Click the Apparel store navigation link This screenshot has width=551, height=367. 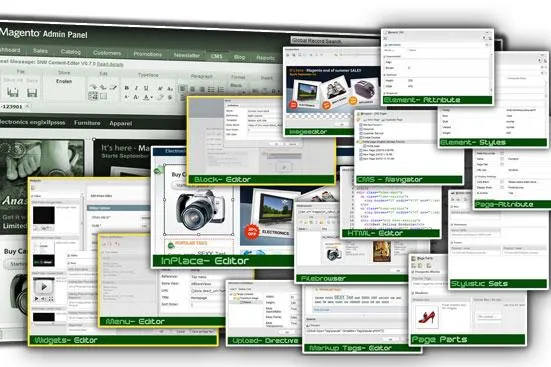pos(121,124)
